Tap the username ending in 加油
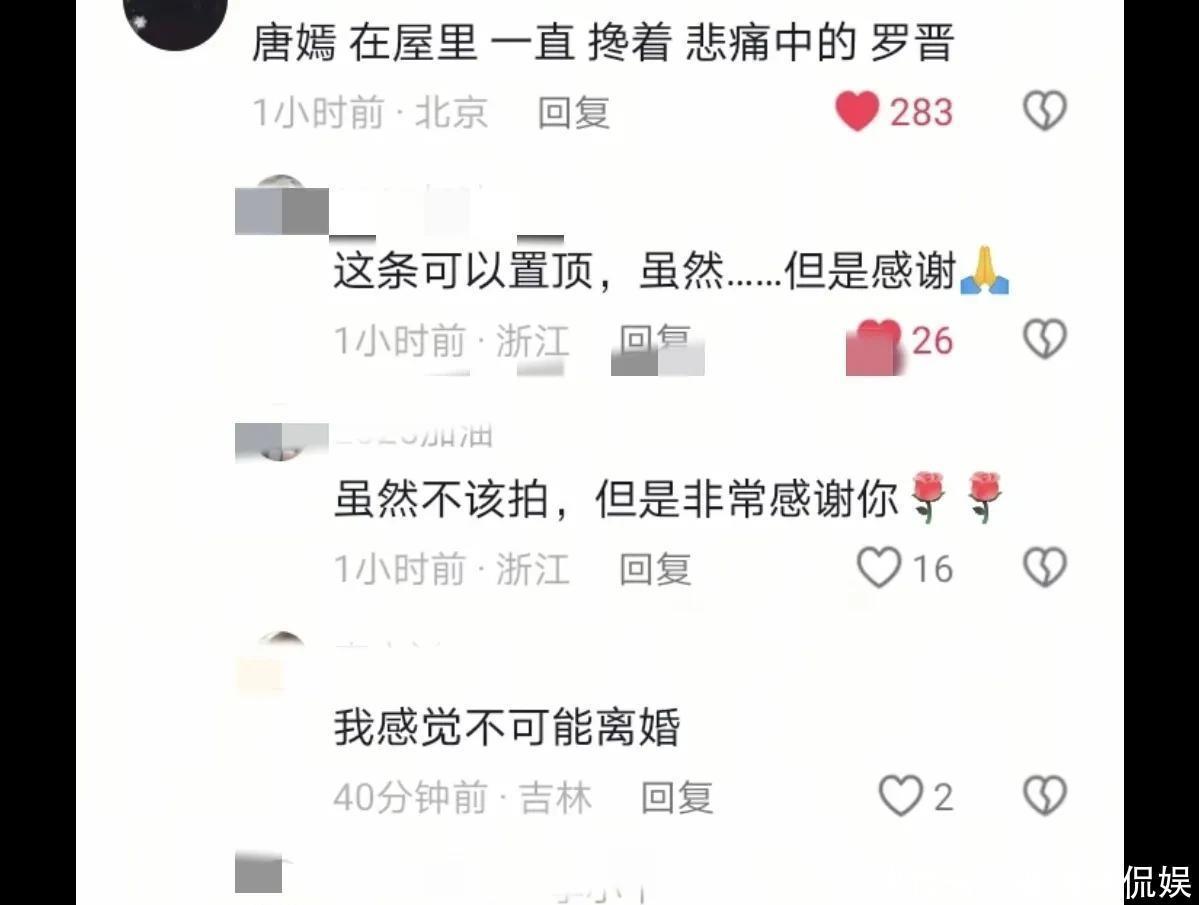 pyautogui.click(x=414, y=434)
